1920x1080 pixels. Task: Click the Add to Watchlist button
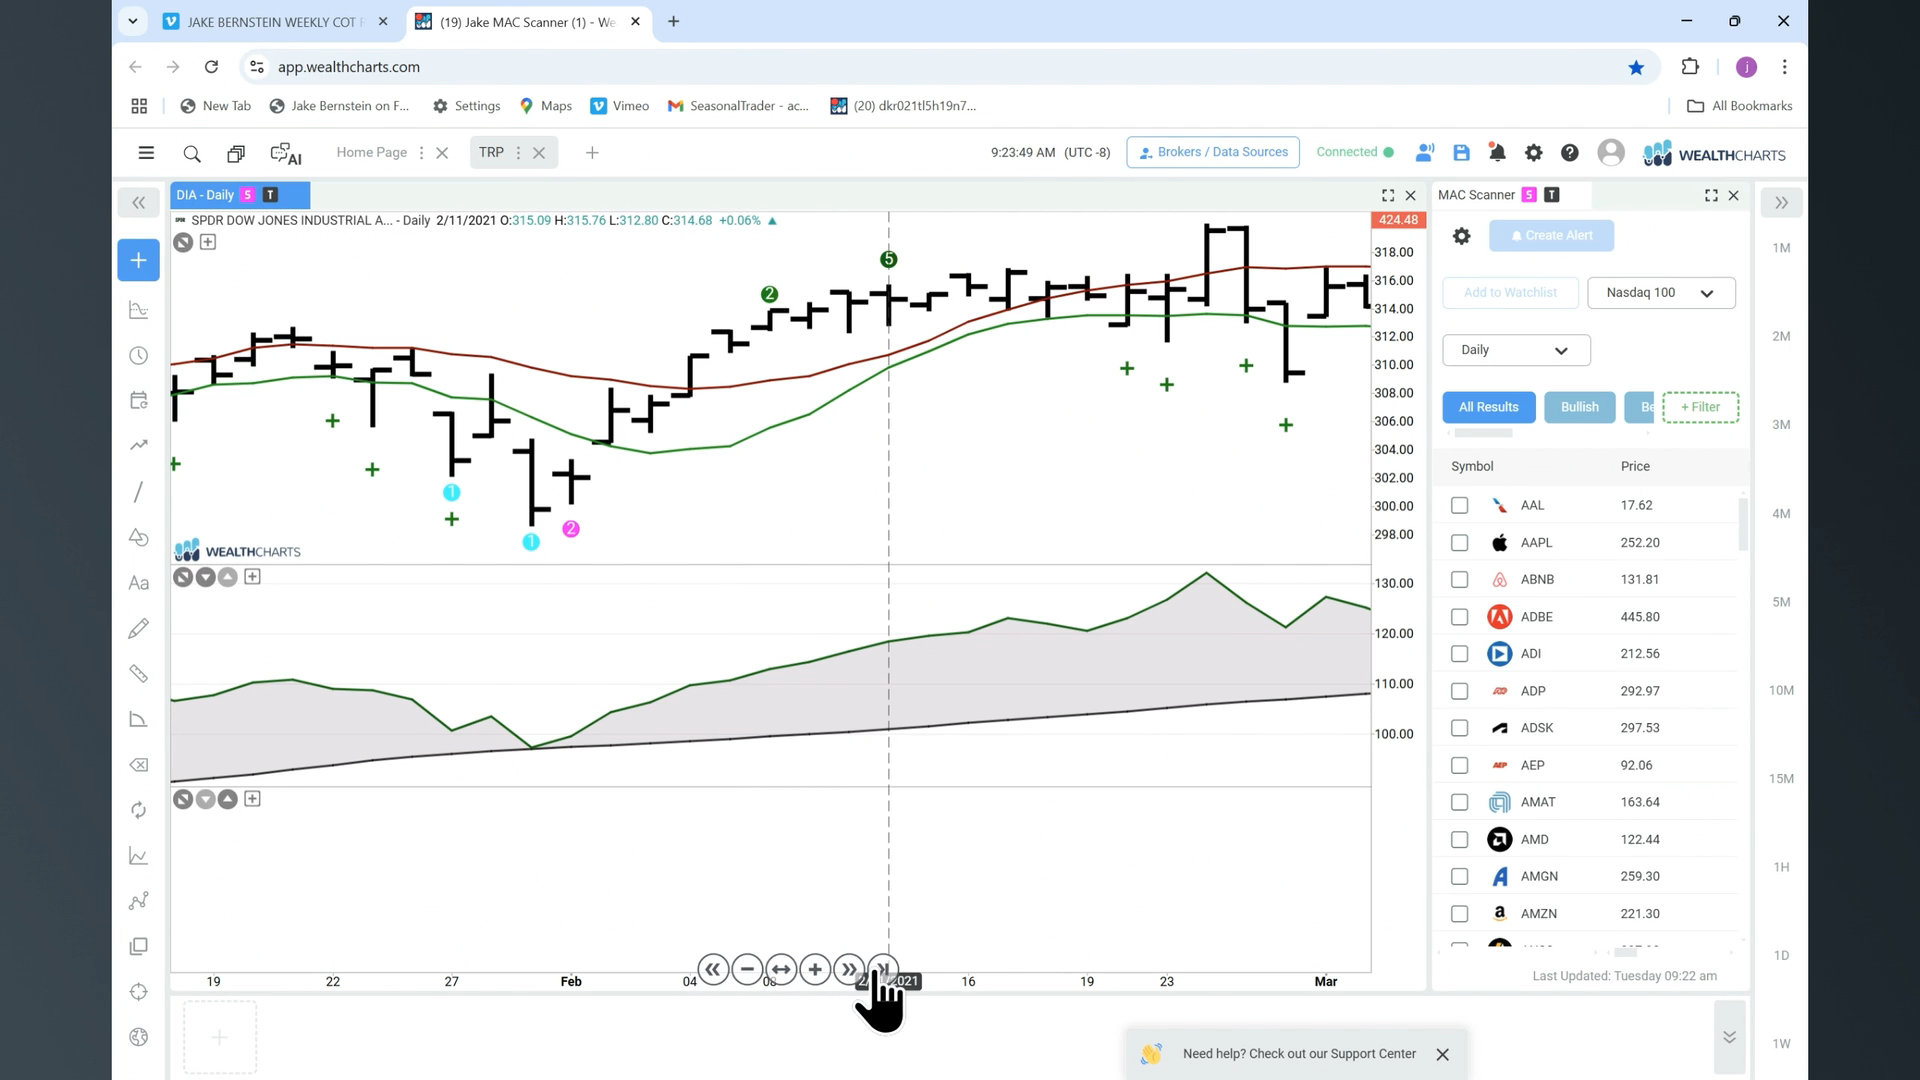(x=1510, y=293)
